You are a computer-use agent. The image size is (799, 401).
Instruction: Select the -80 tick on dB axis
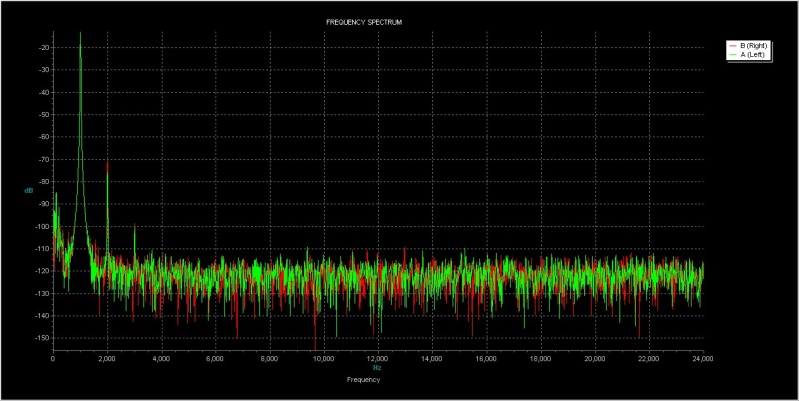43,182
